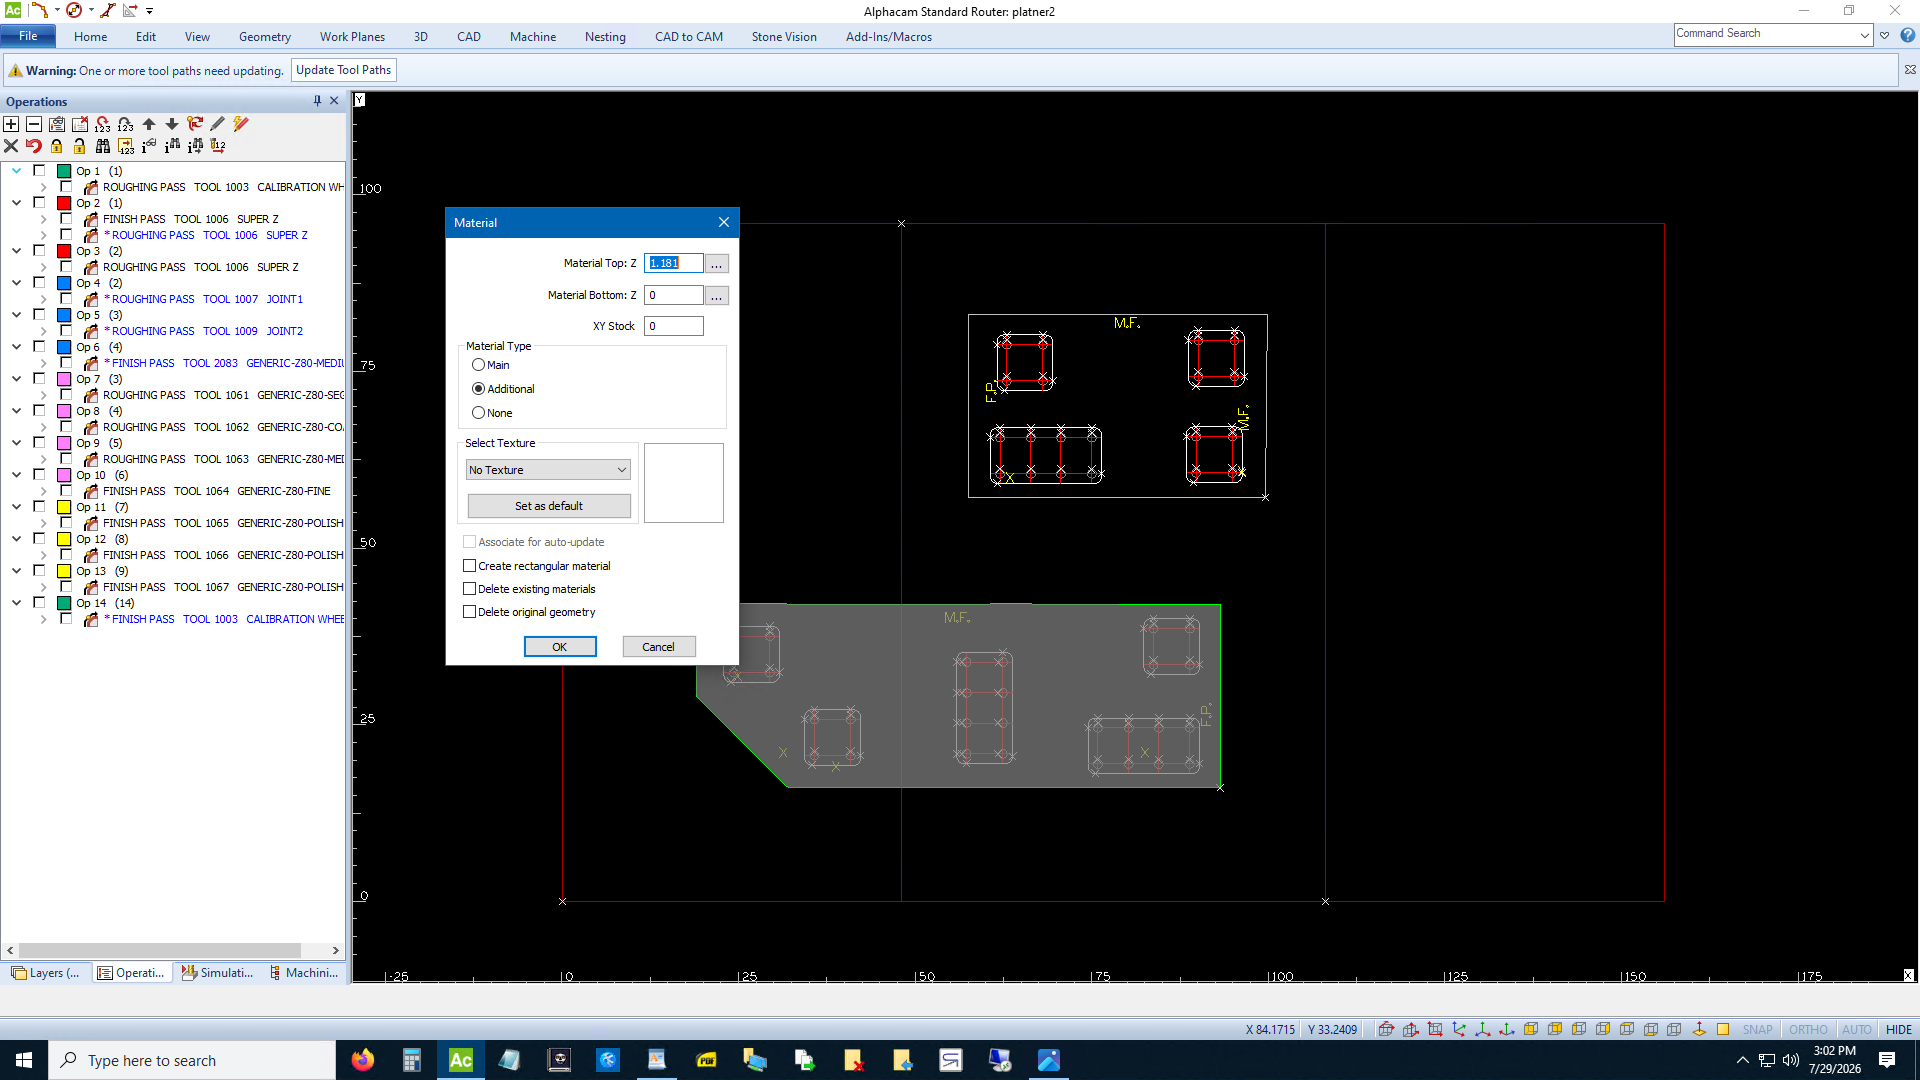Screen dimensions: 1920x1080
Task: Click the Material Top Z input field
Action: [x=674, y=263]
